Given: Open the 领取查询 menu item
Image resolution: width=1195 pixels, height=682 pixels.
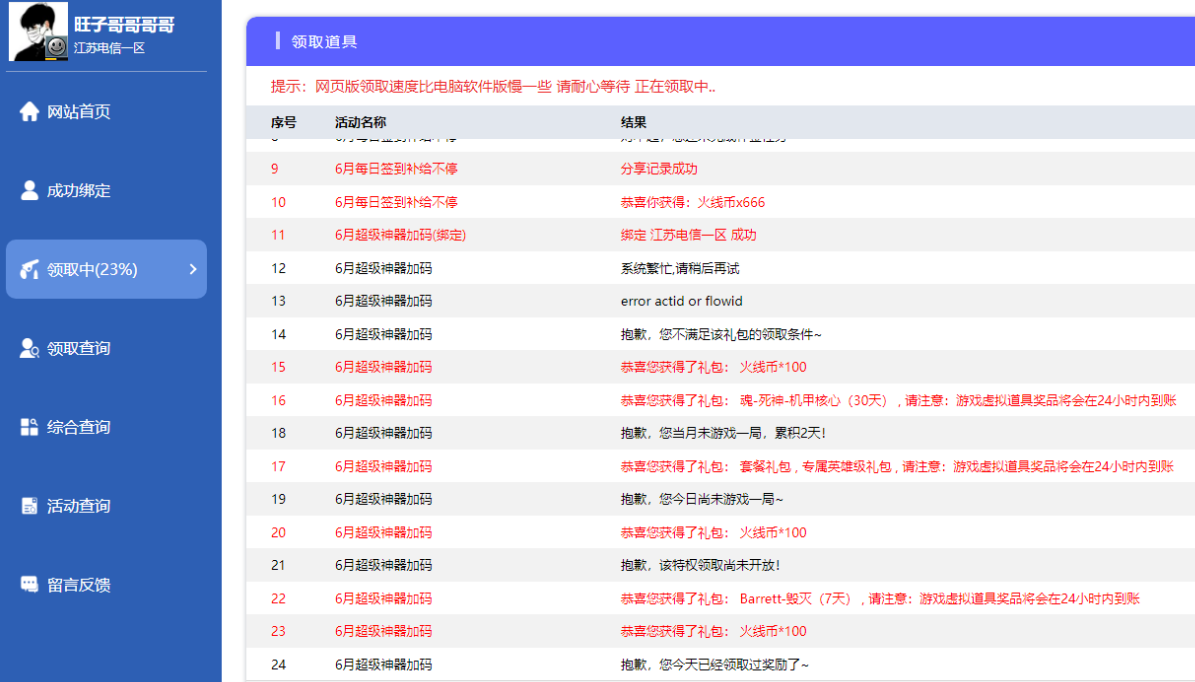Looking at the screenshot, I should (79, 348).
